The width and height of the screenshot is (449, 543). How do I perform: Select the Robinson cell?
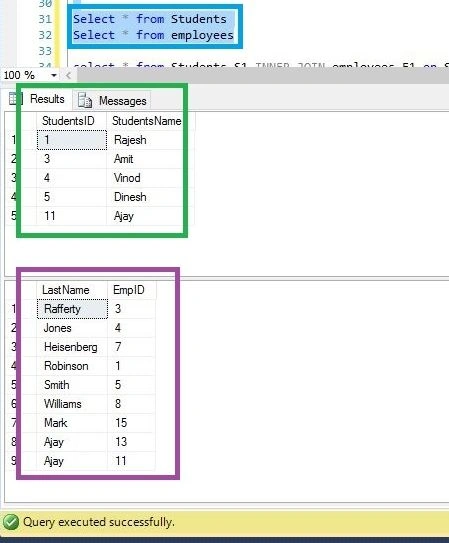(x=72, y=366)
